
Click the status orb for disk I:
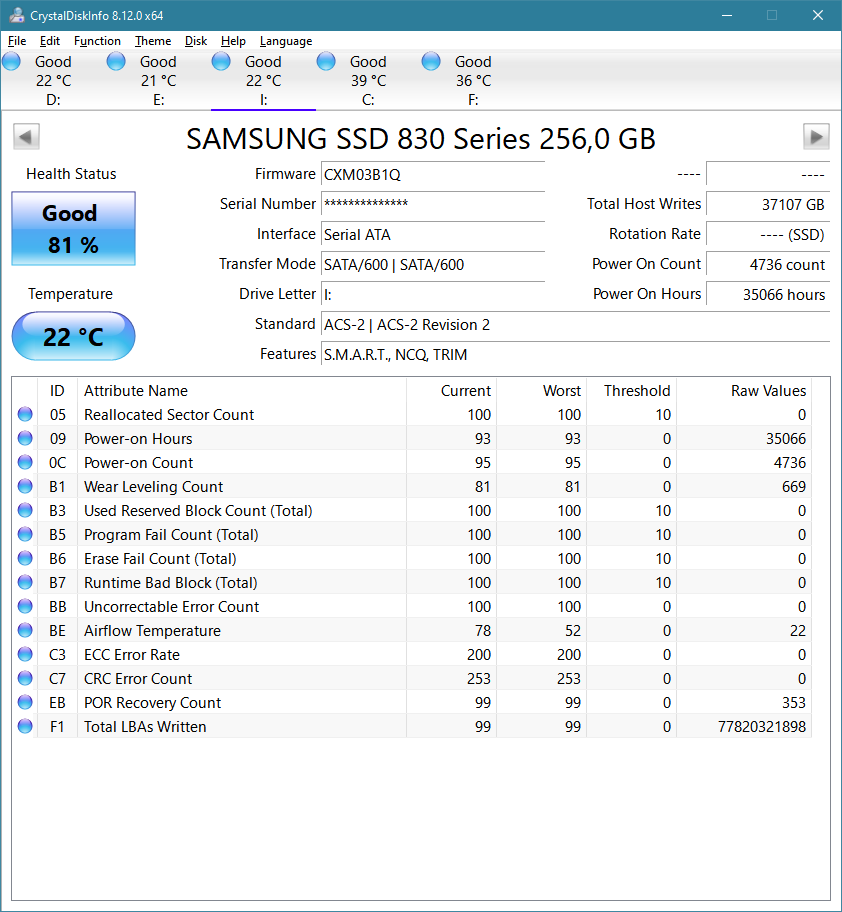(x=221, y=61)
